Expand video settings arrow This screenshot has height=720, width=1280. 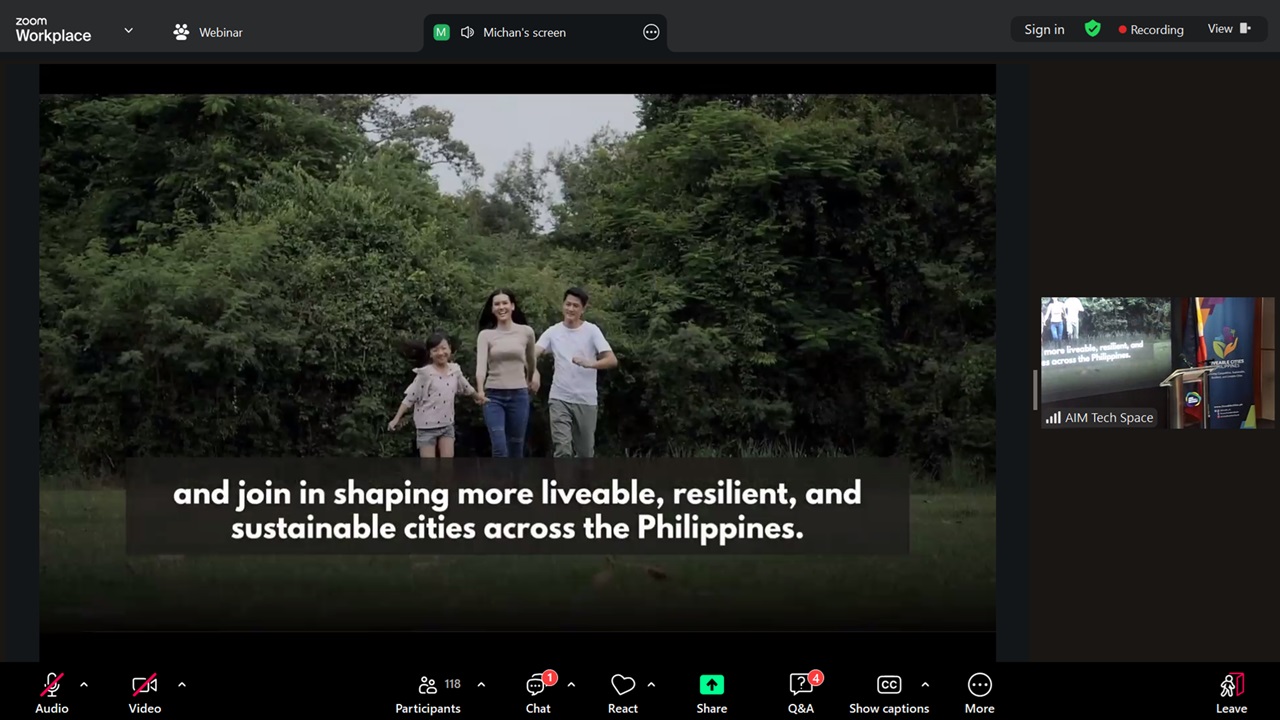click(182, 685)
